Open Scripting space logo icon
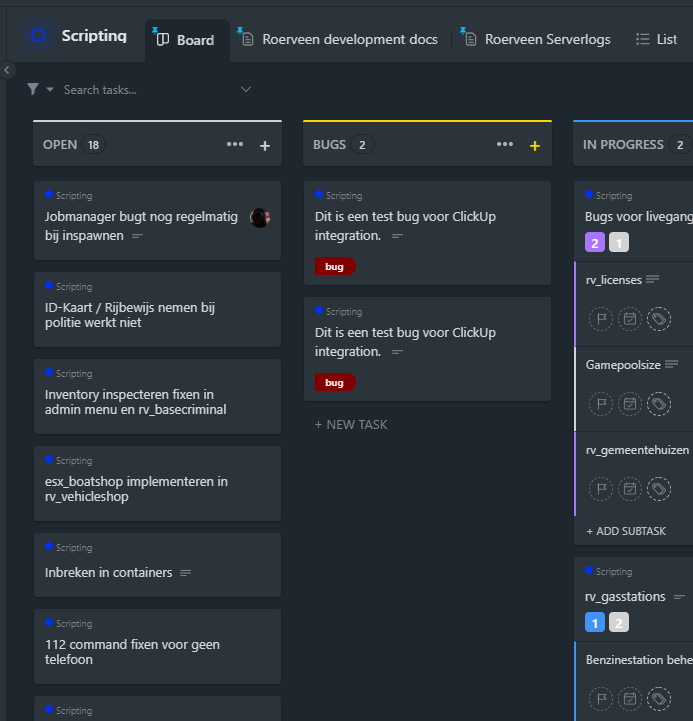Image resolution: width=693 pixels, height=721 pixels. click(x=39, y=36)
